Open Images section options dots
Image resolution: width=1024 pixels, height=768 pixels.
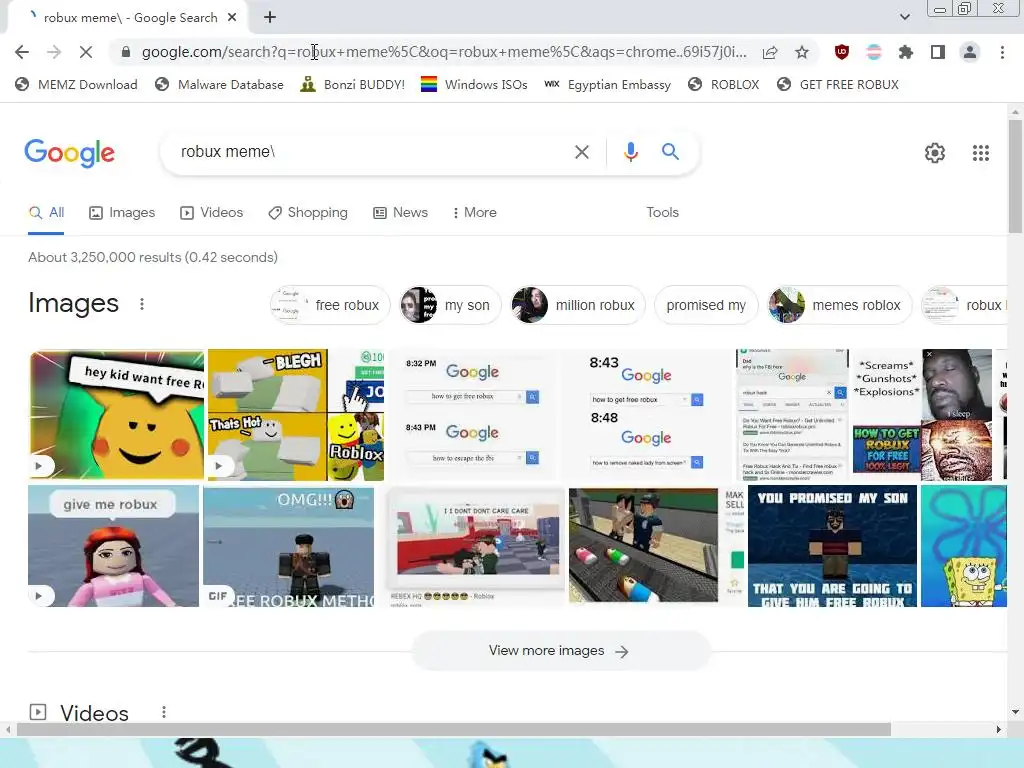[x=142, y=304]
